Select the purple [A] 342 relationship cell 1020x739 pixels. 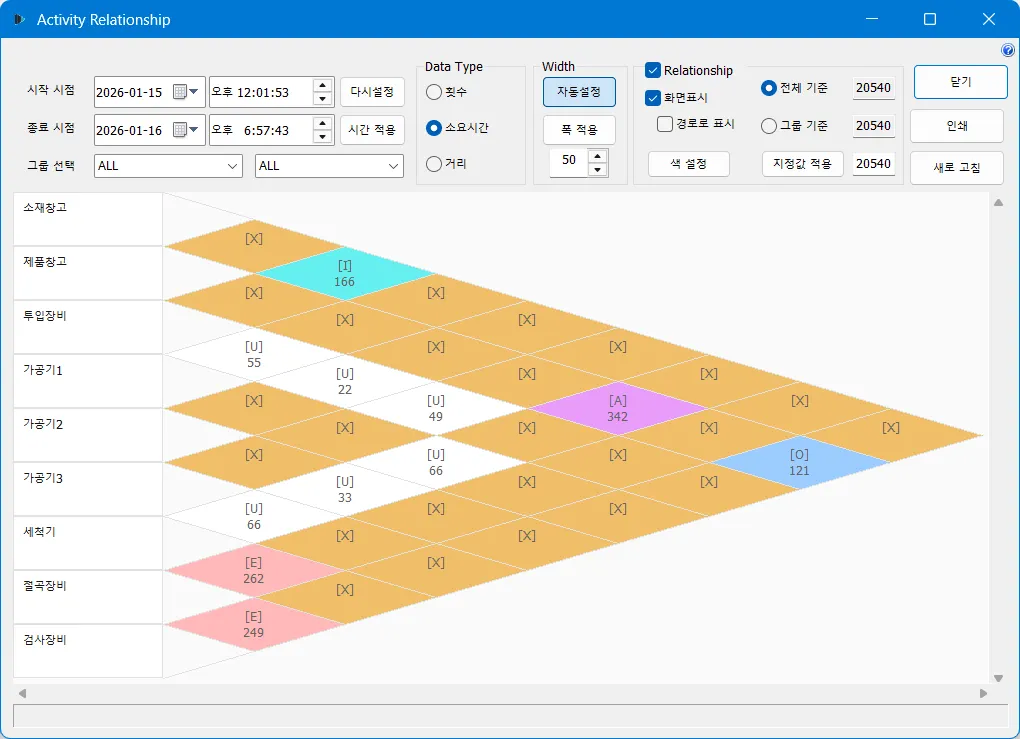point(617,408)
